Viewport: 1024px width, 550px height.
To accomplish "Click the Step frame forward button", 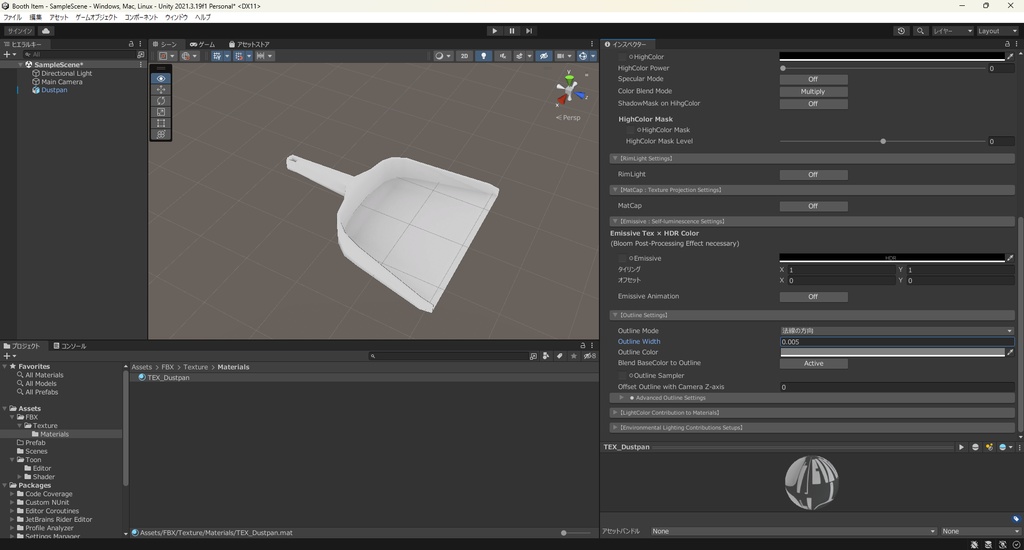I will tap(528, 31).
